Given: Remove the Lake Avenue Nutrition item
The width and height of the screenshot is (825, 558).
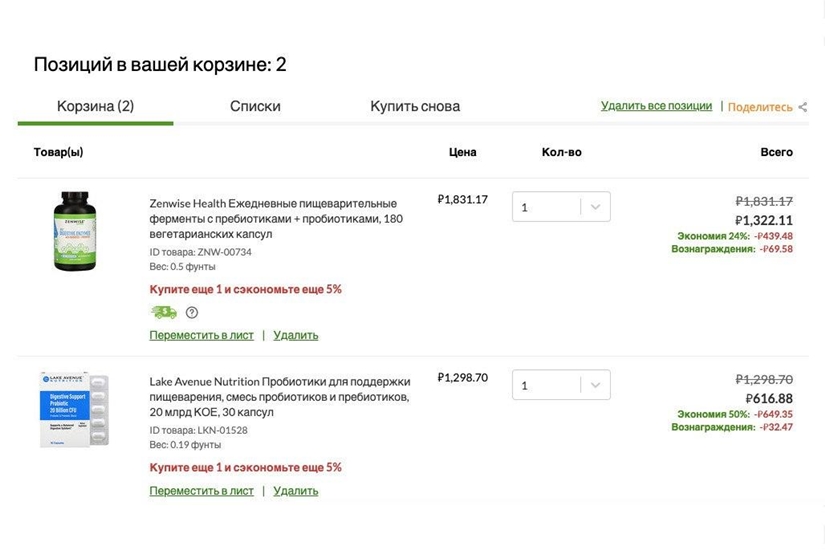Looking at the screenshot, I should pos(295,491).
